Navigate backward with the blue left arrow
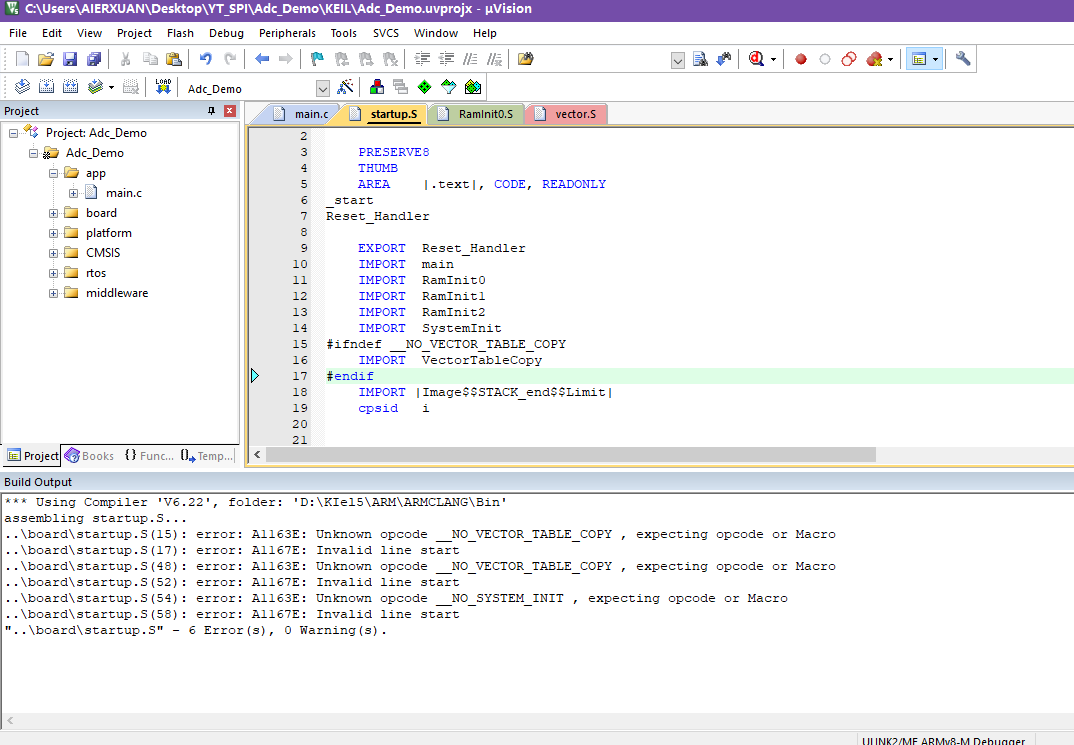 [262, 59]
